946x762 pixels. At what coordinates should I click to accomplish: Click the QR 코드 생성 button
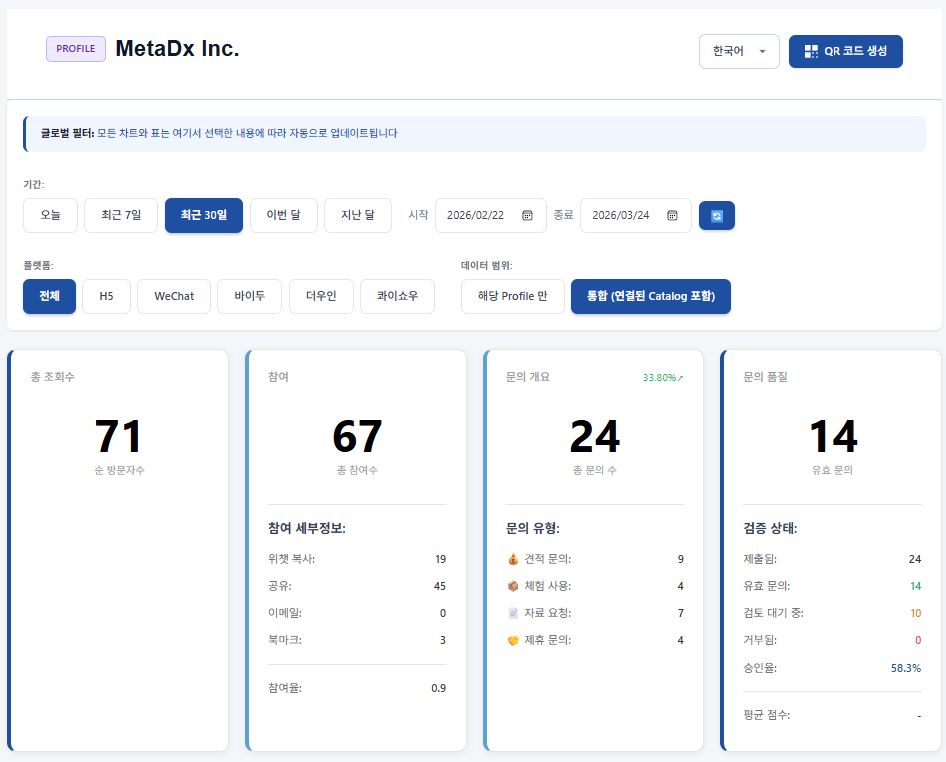pos(845,51)
